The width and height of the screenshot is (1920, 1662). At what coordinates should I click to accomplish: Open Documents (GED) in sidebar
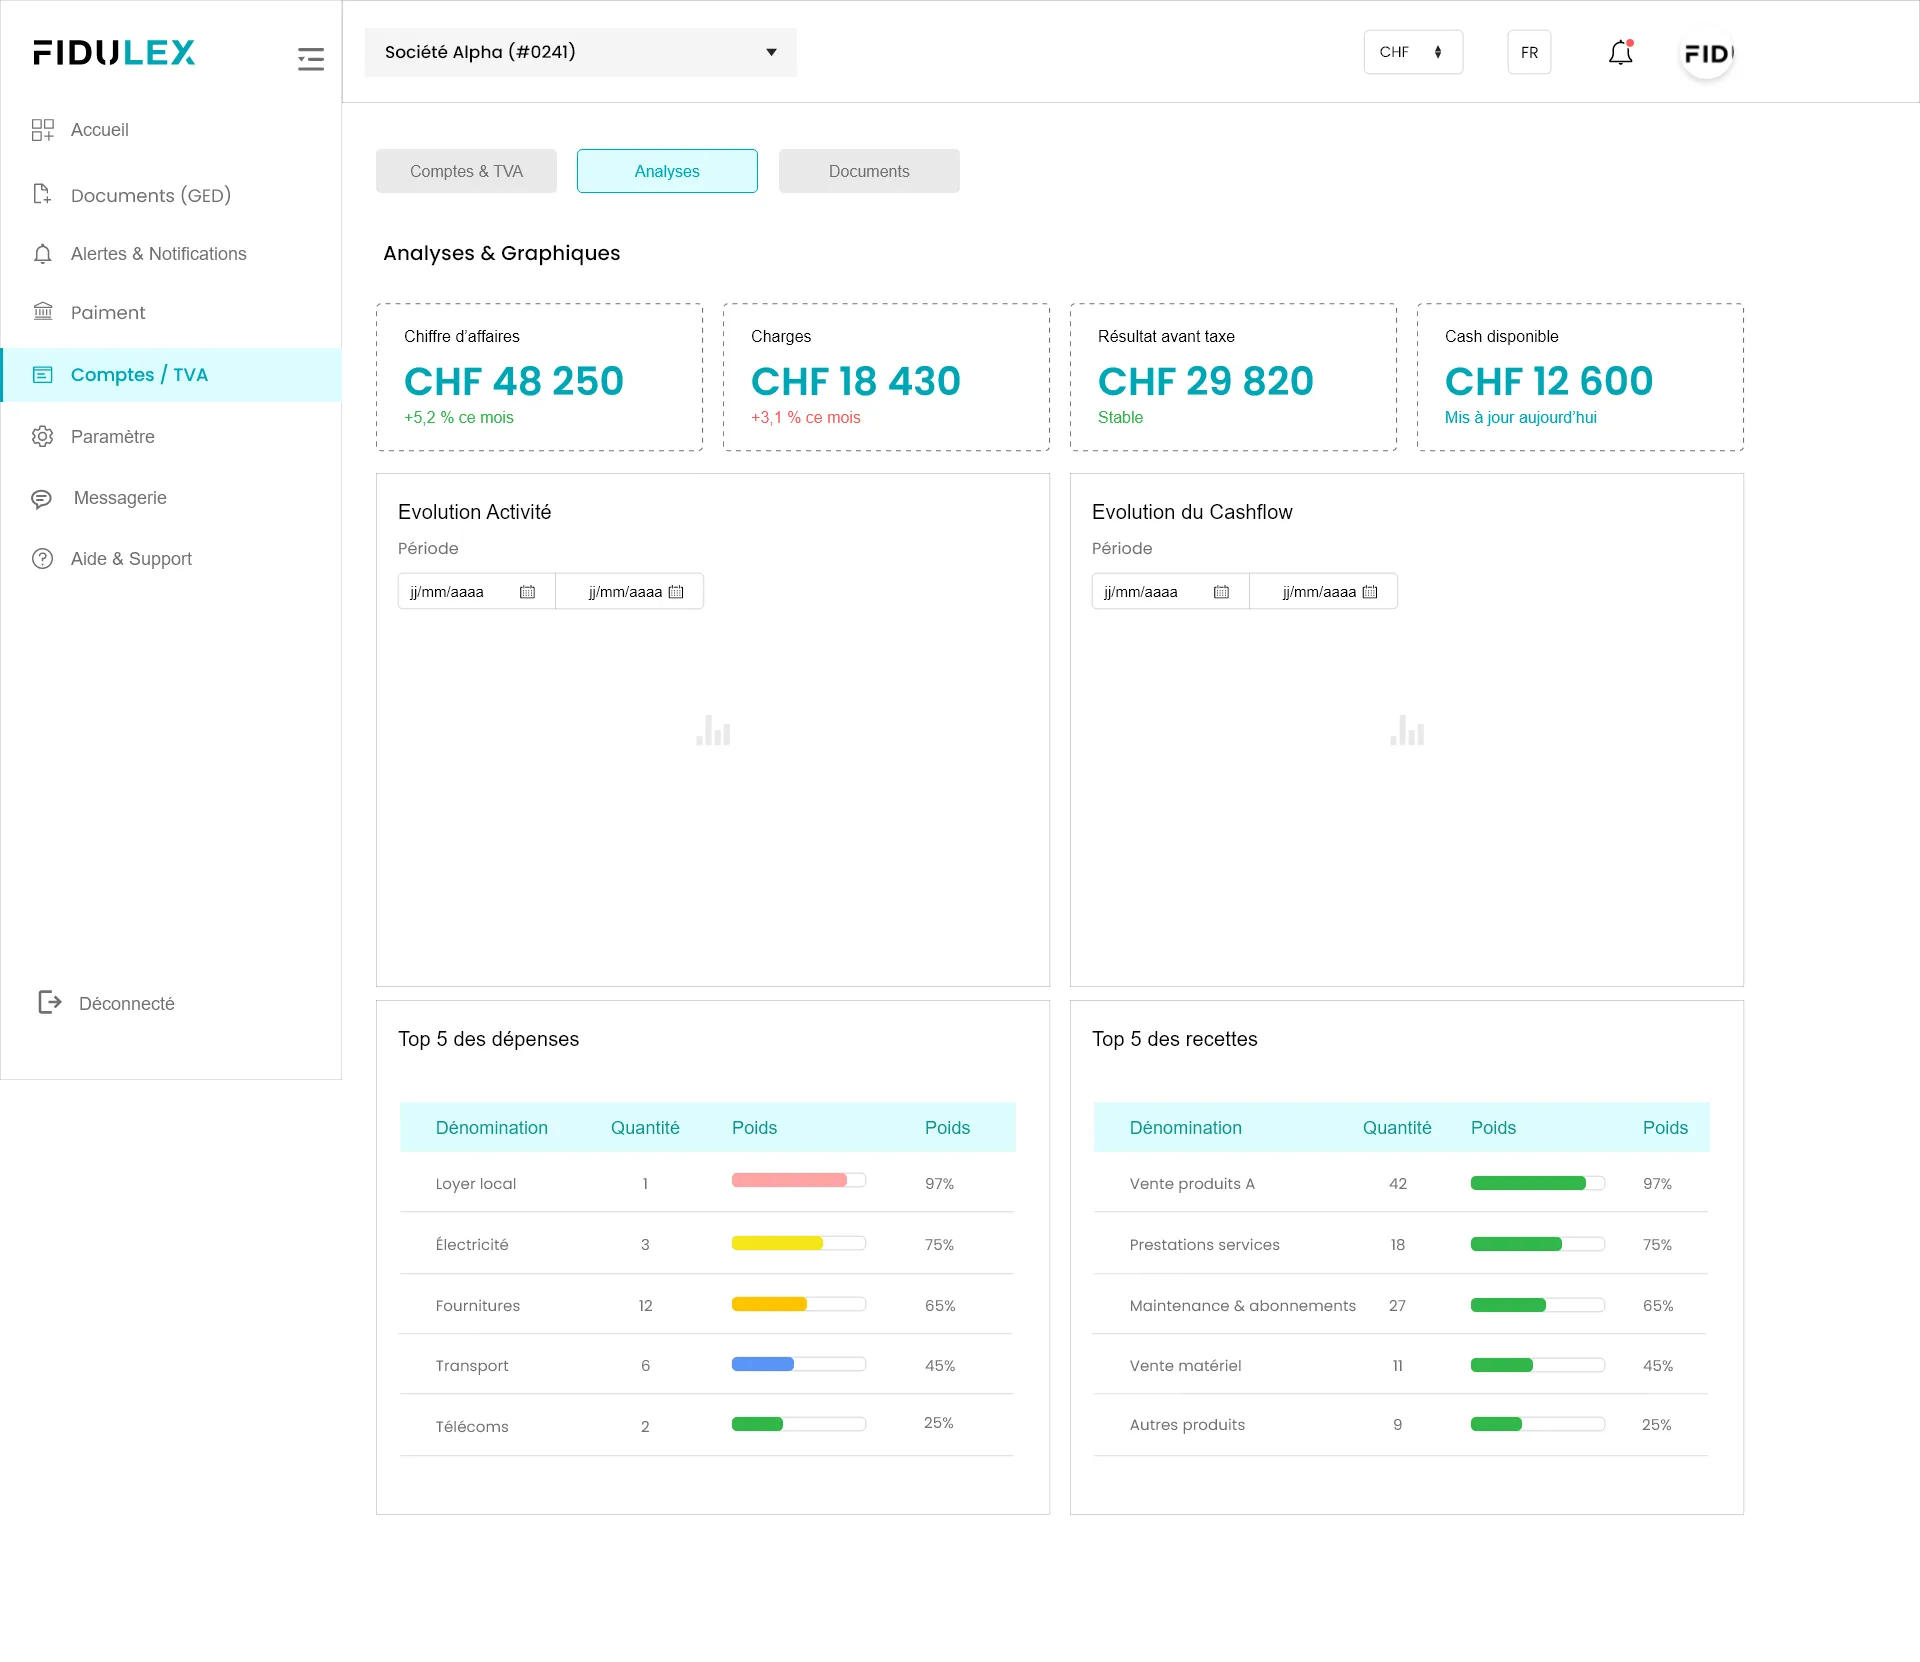click(x=150, y=195)
